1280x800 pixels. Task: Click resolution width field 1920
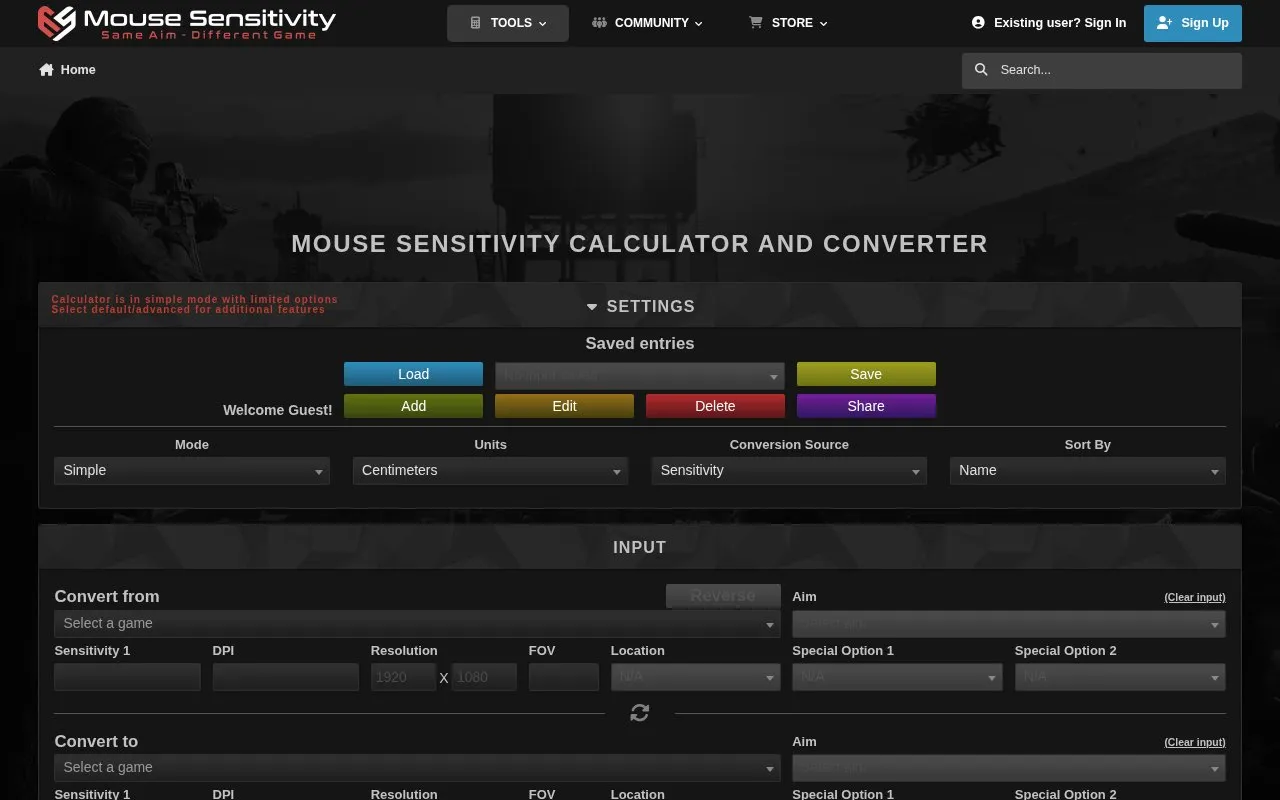pos(403,677)
